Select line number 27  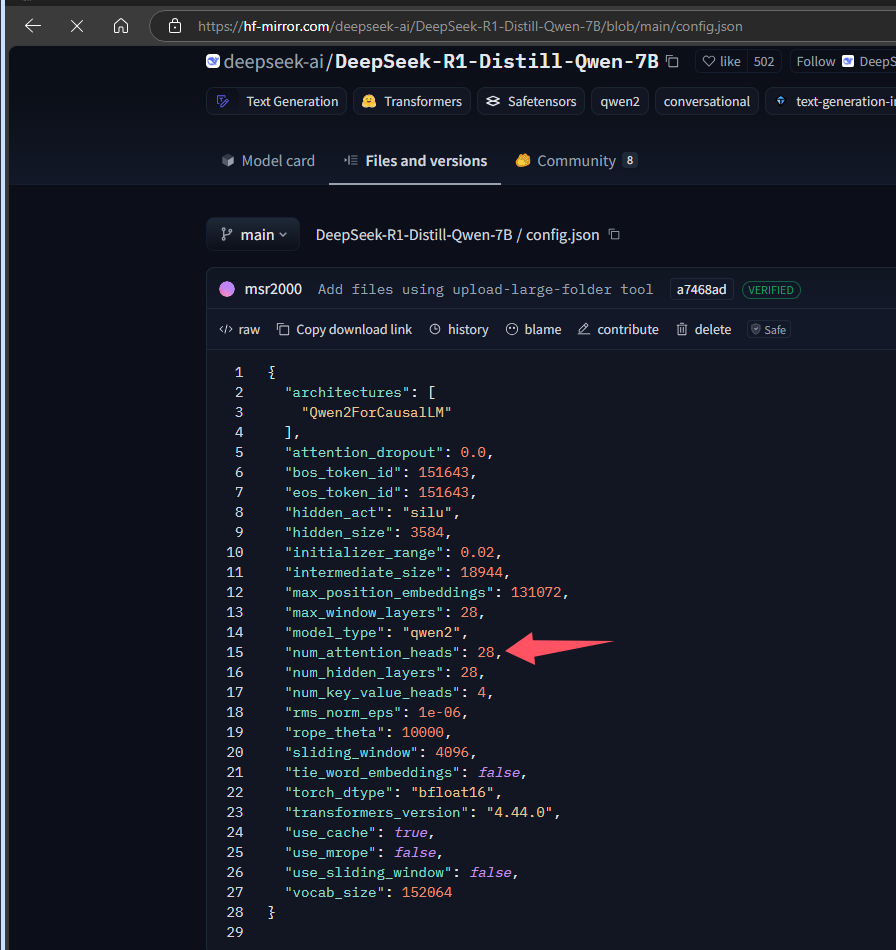(235, 892)
